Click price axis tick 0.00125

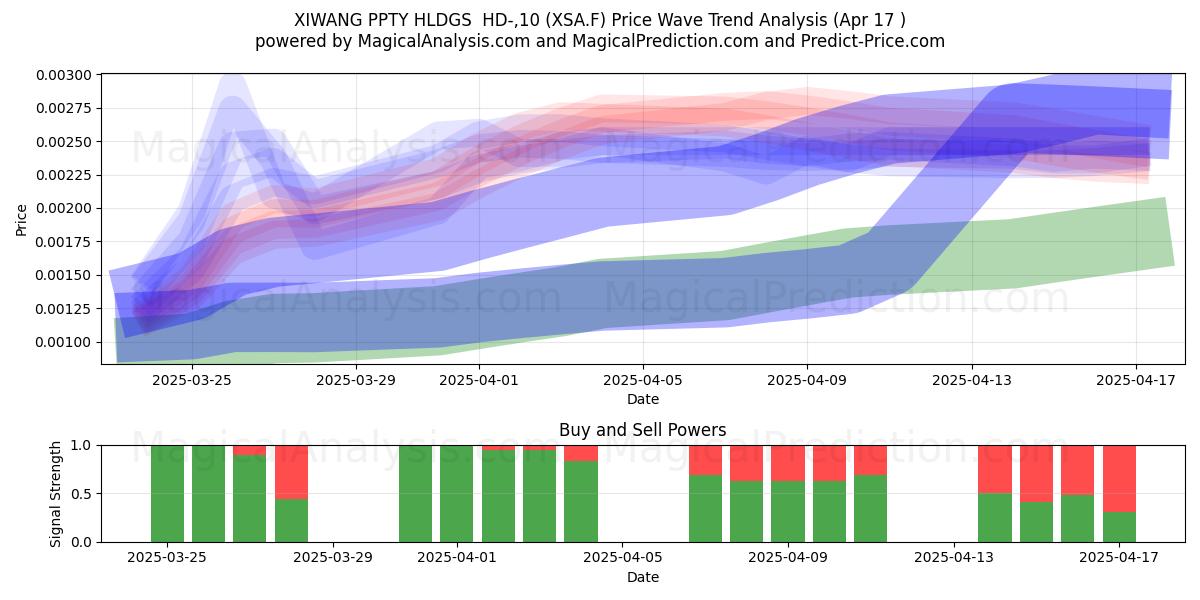coord(65,308)
